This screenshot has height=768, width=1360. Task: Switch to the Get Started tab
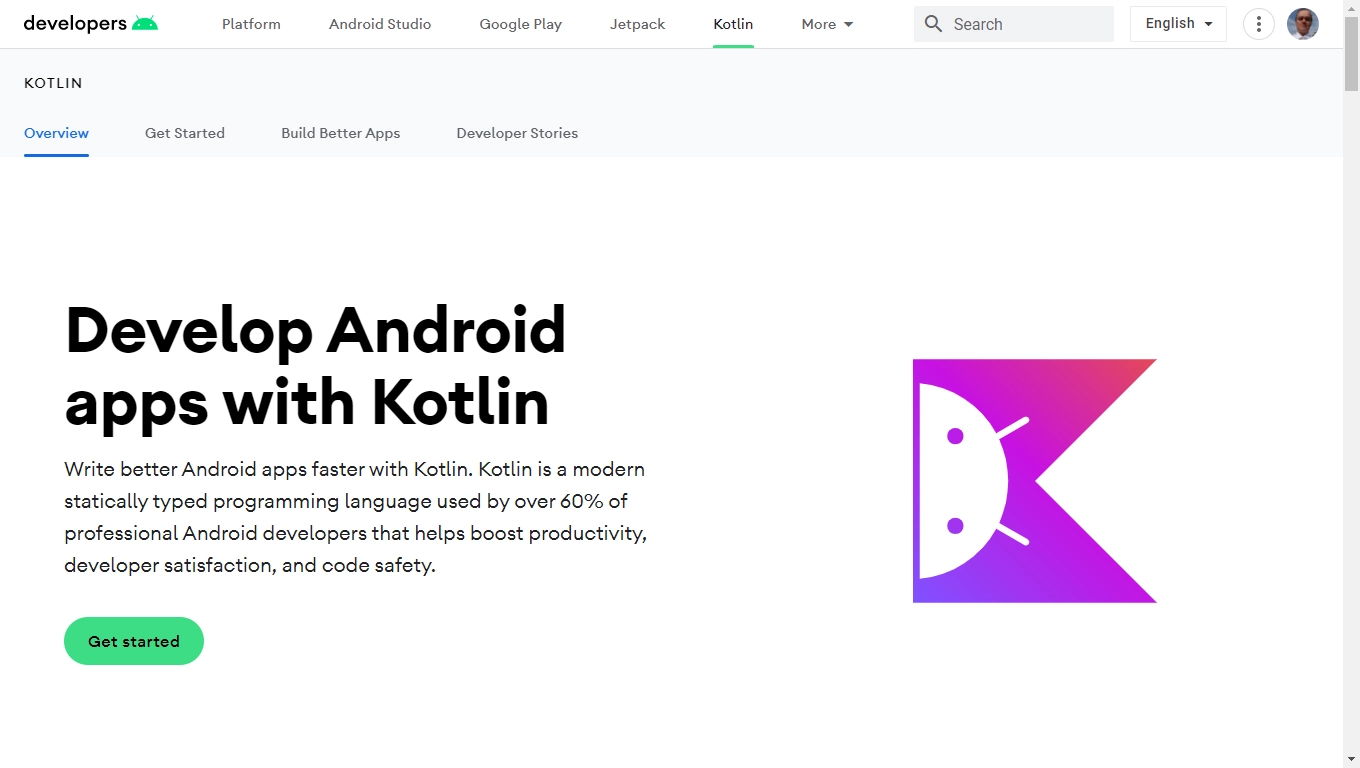[184, 133]
